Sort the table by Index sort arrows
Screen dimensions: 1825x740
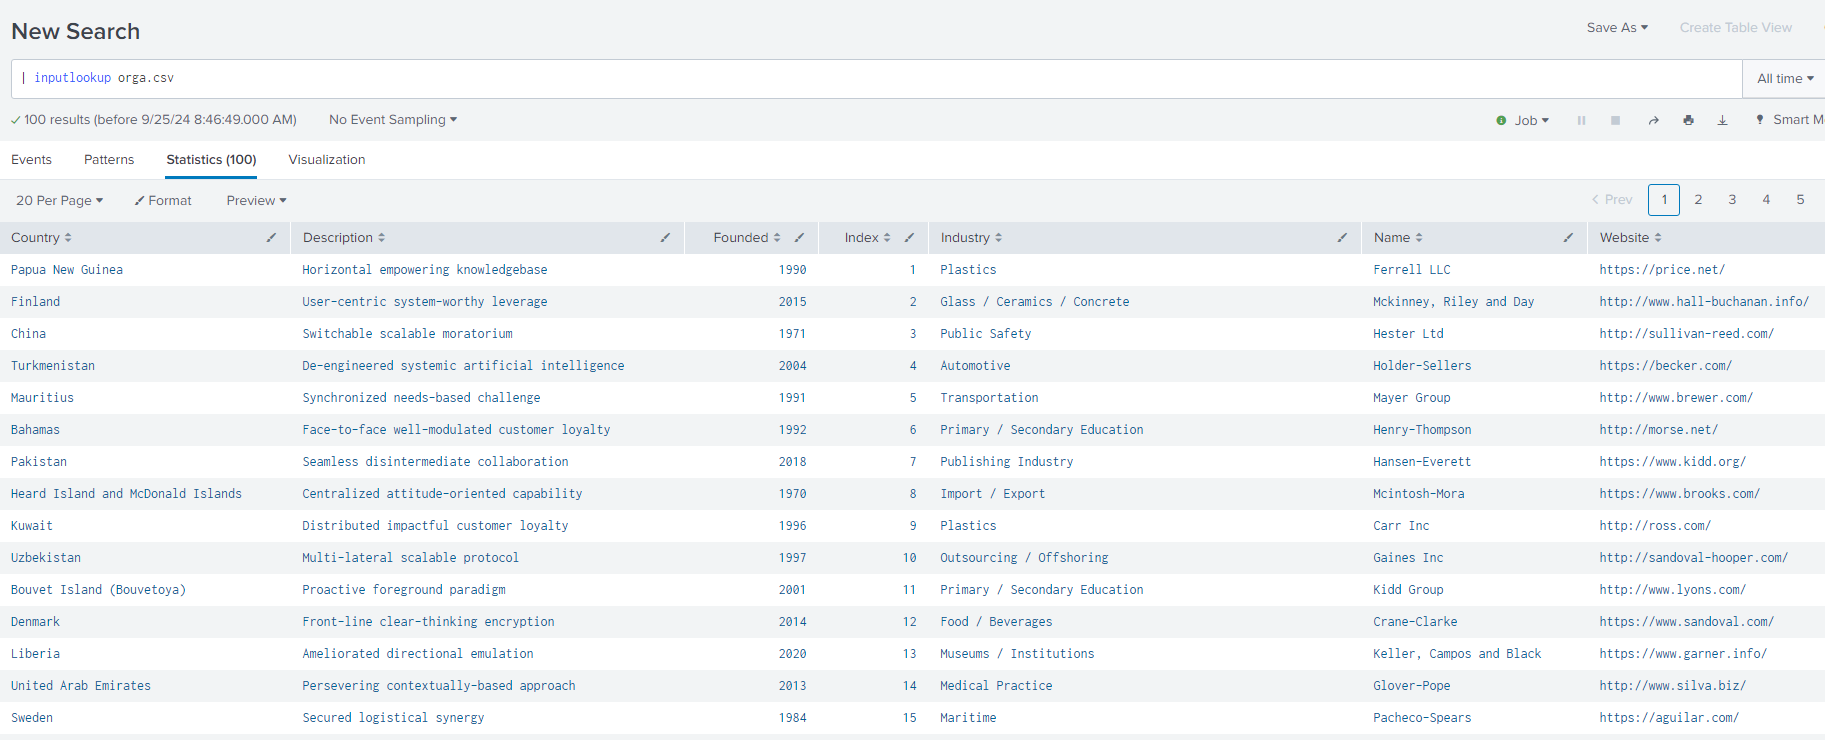887,238
